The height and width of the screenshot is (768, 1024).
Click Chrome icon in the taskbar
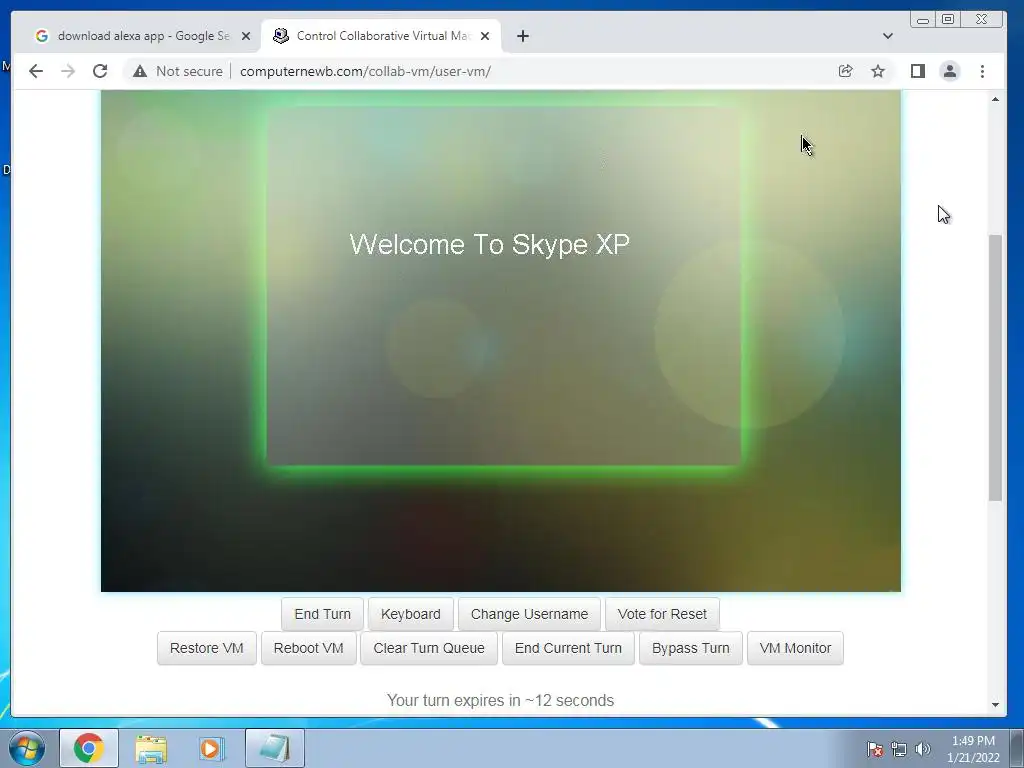pos(89,748)
